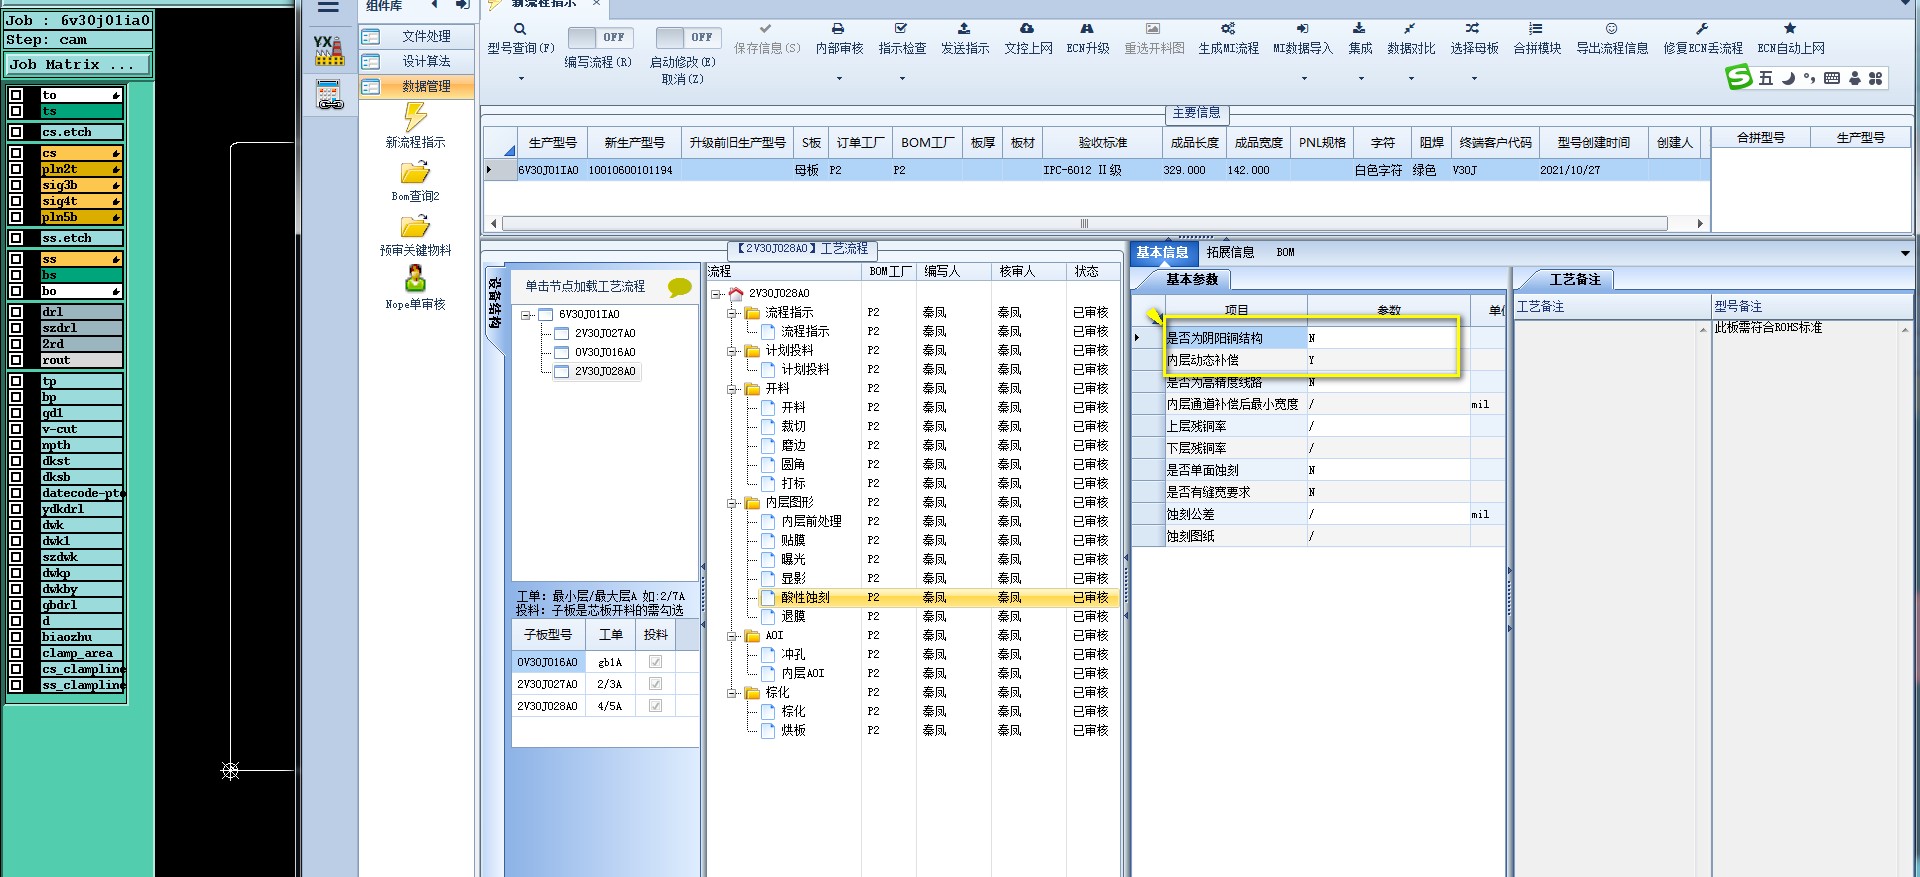Open dropdown arrow under 型号查询
1920x877 pixels.
click(x=520, y=78)
